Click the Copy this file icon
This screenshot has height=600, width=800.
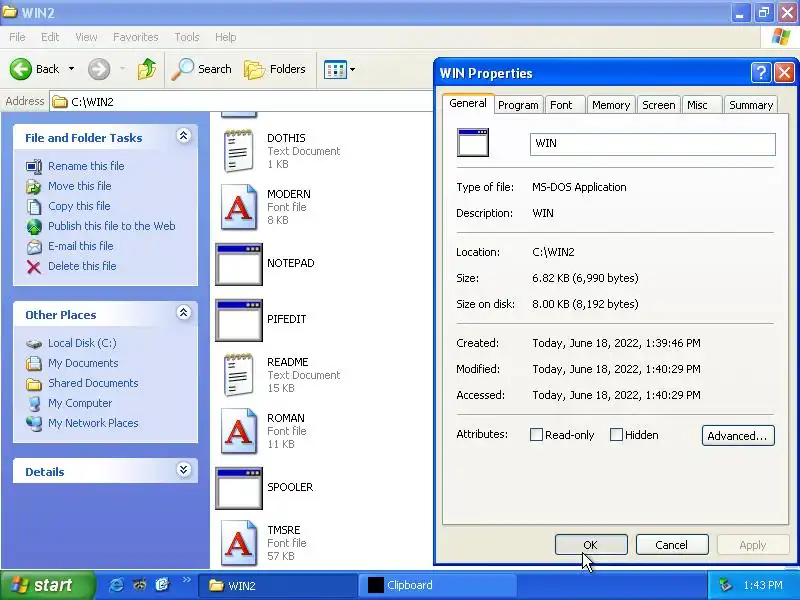click(34, 206)
